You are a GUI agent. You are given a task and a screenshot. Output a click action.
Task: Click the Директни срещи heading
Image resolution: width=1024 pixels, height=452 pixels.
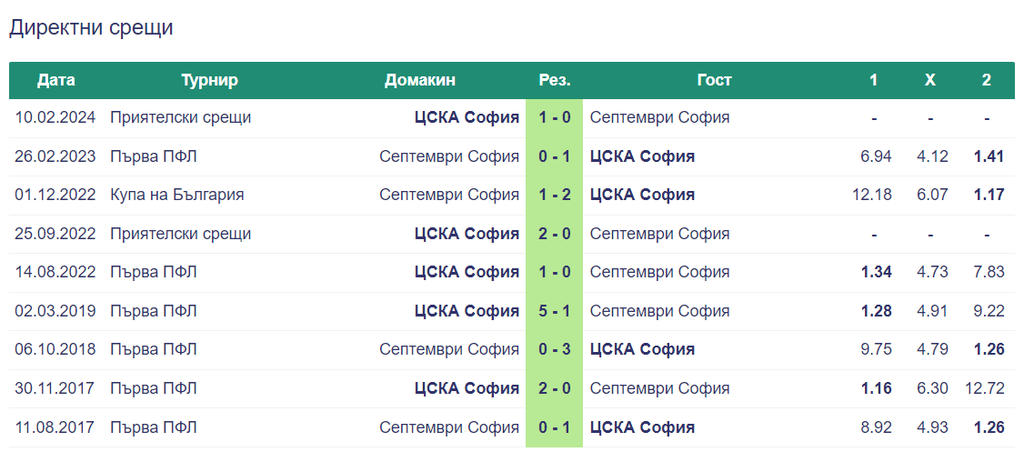click(x=91, y=28)
